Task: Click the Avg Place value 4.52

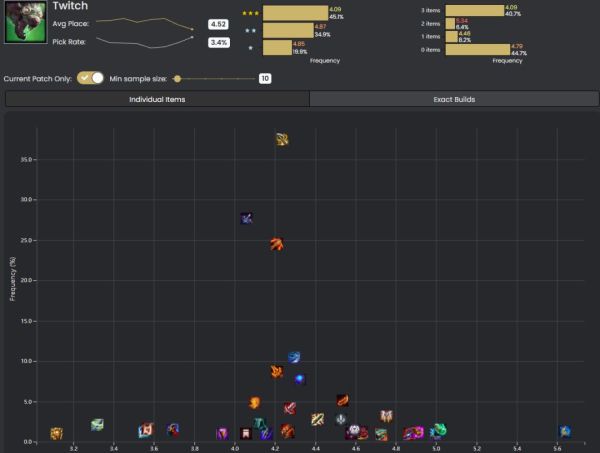Action: click(218, 24)
